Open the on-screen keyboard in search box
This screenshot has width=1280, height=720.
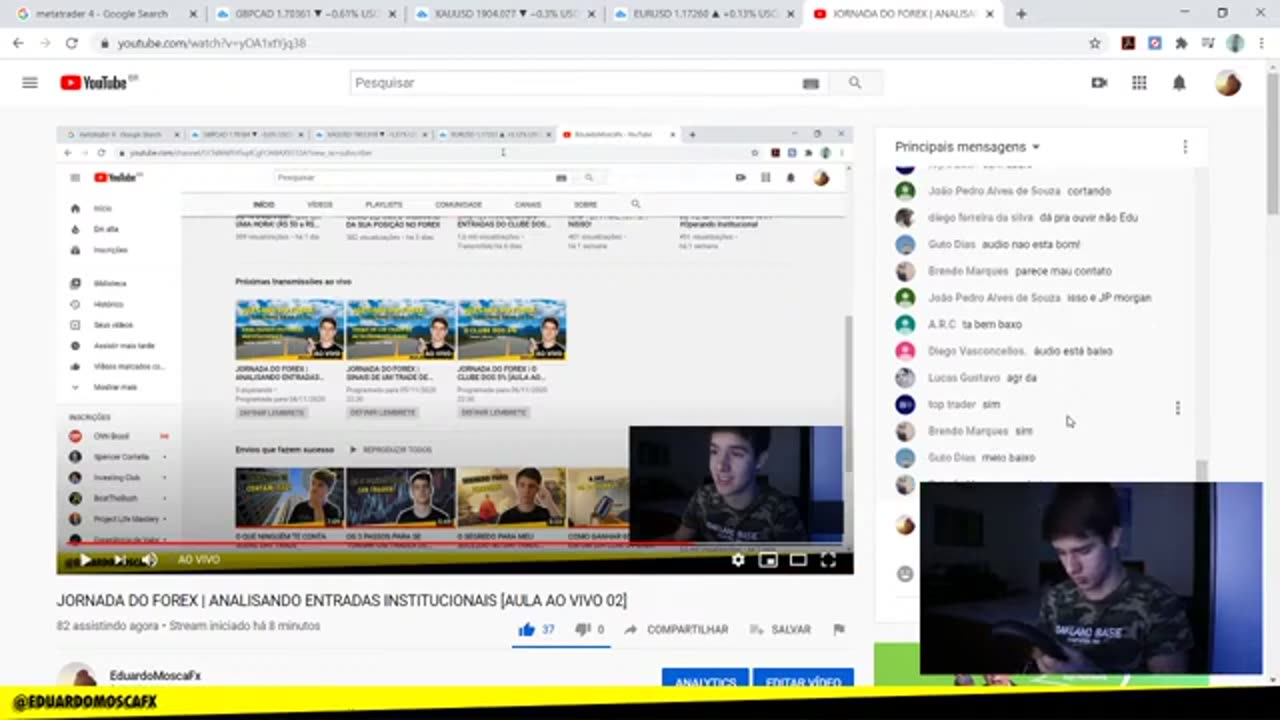[811, 83]
